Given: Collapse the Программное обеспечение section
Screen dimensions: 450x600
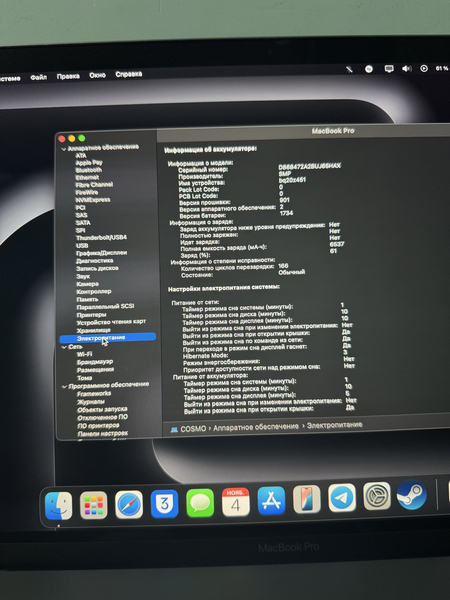Looking at the screenshot, I should (x=64, y=386).
